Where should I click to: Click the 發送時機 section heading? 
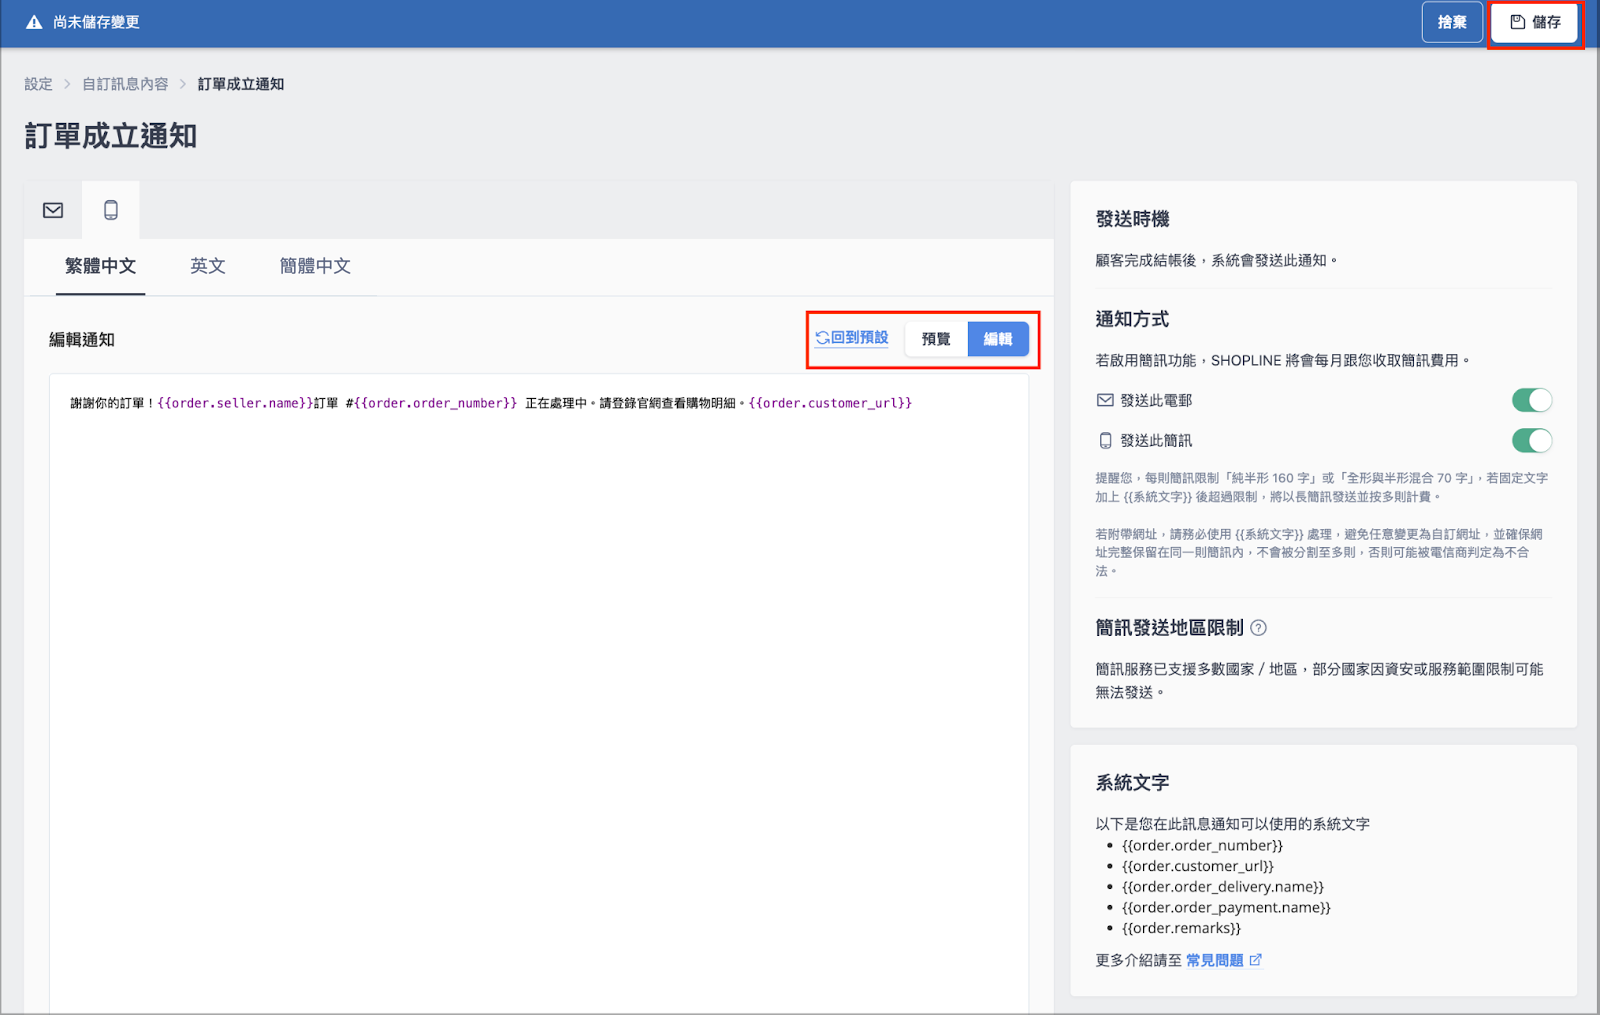tap(1132, 219)
